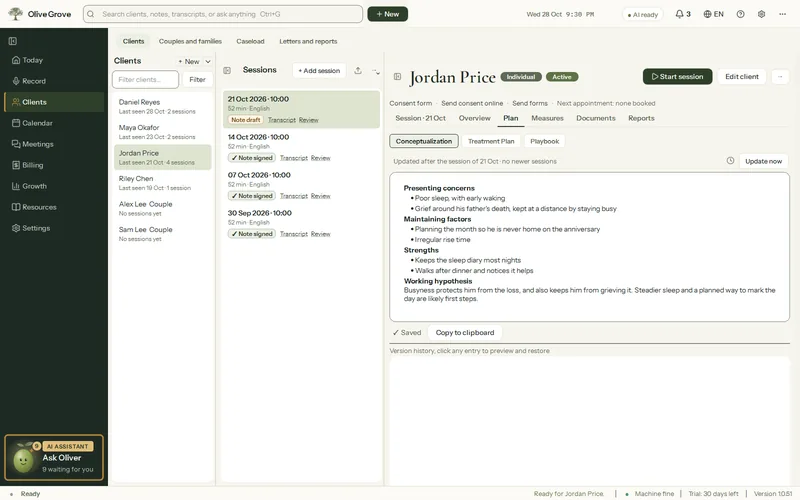The image size is (800, 500).
Task: Switch to Caseload tab
Action: (x=250, y=41)
